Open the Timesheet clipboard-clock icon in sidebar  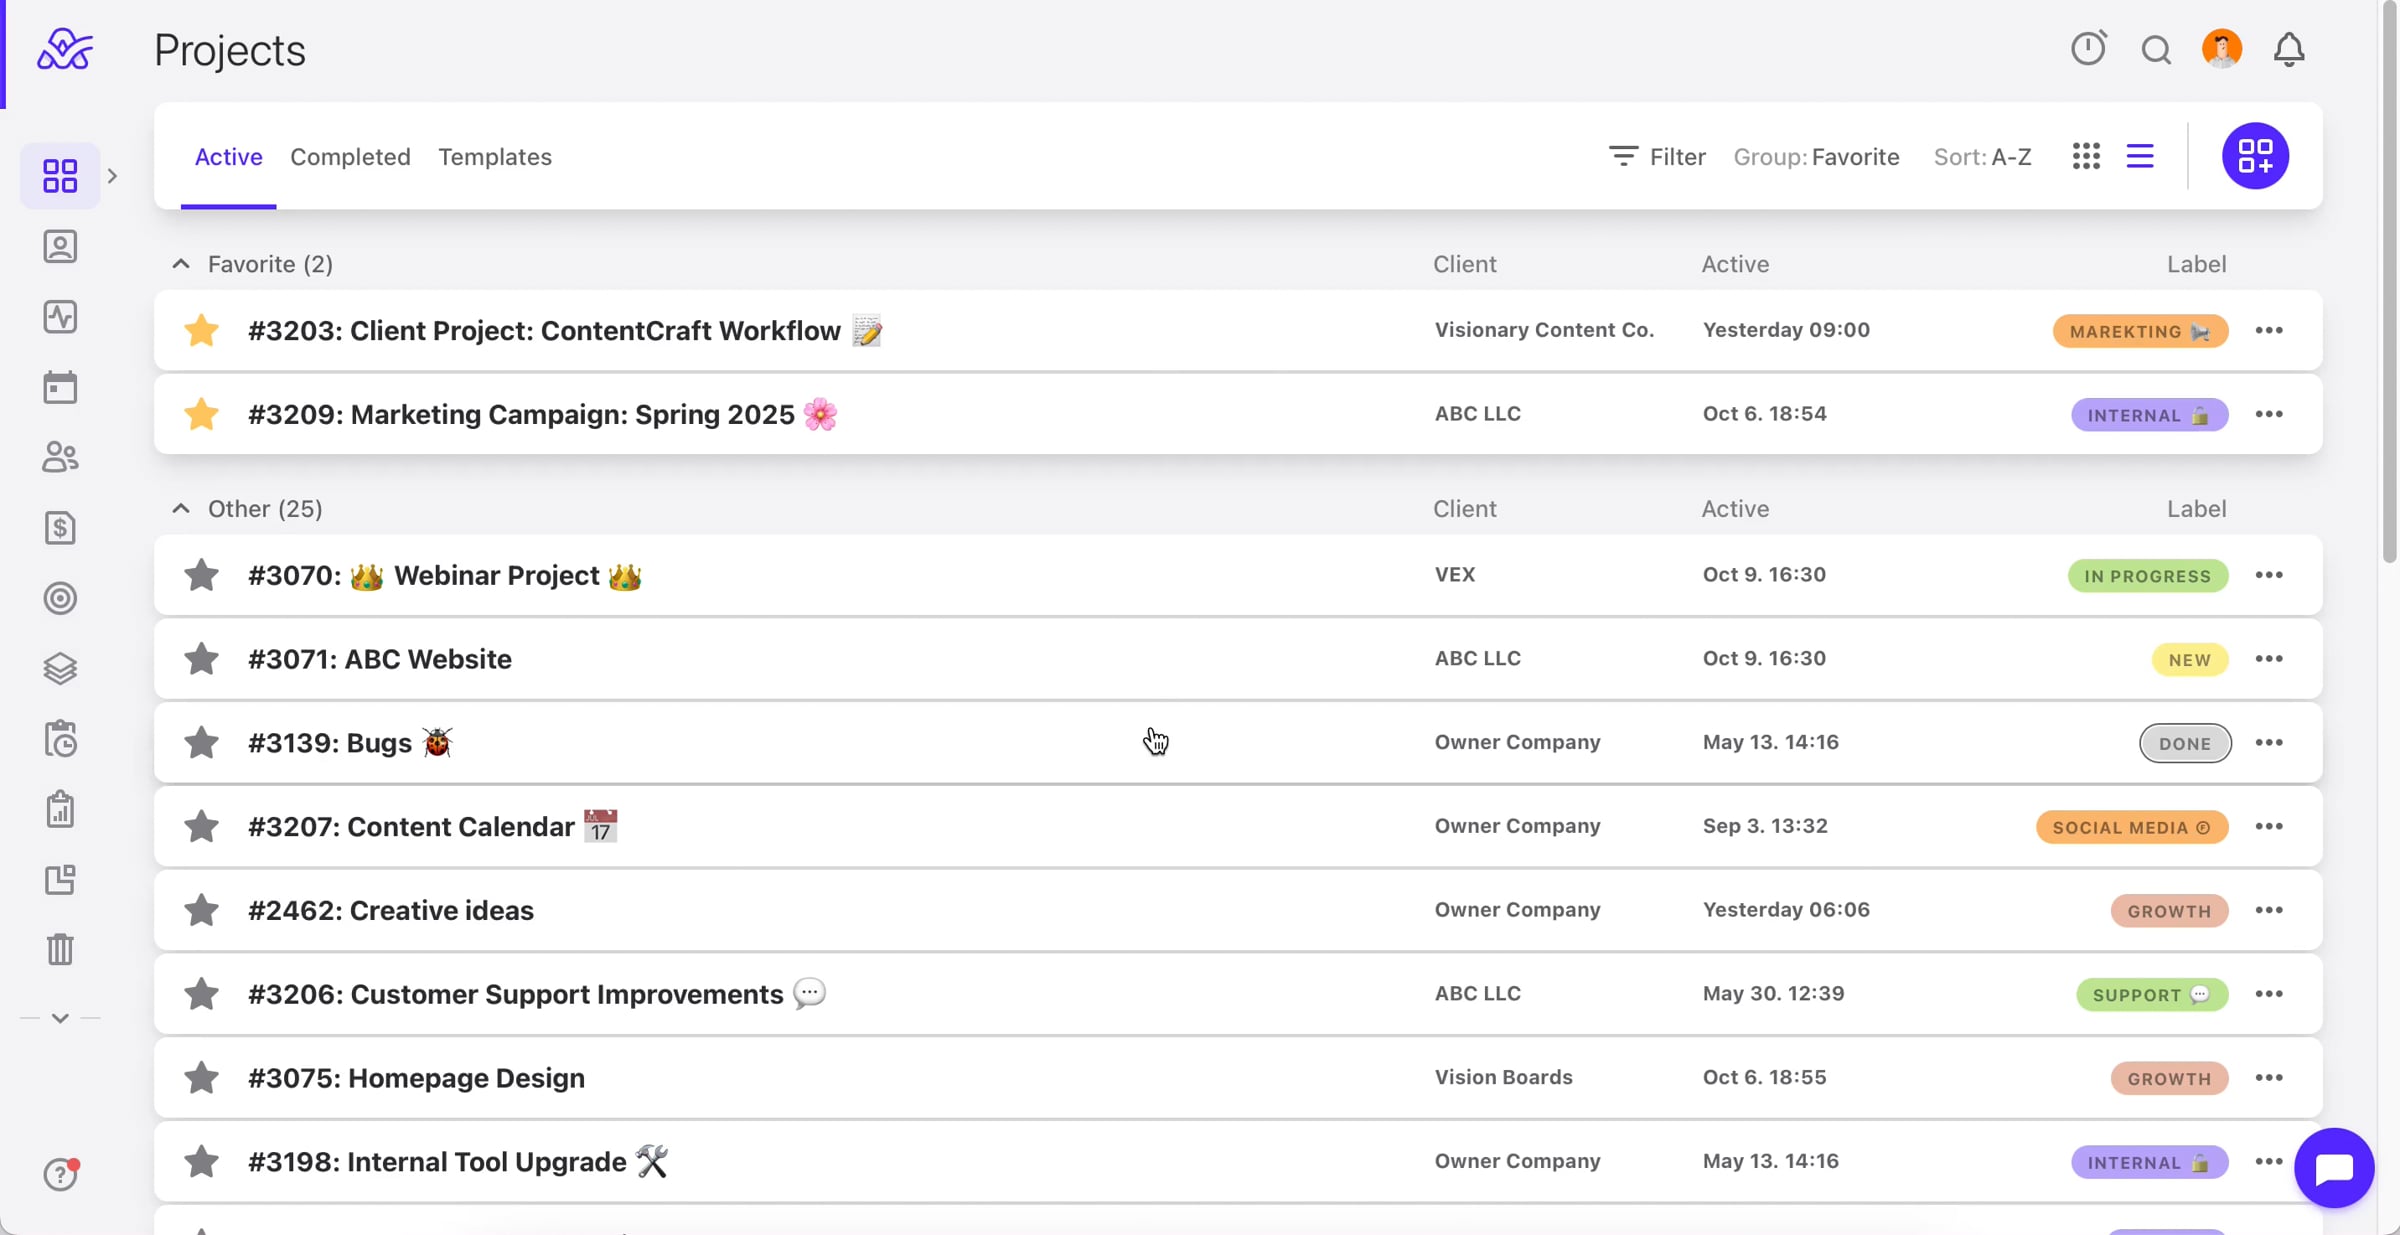[x=60, y=739]
